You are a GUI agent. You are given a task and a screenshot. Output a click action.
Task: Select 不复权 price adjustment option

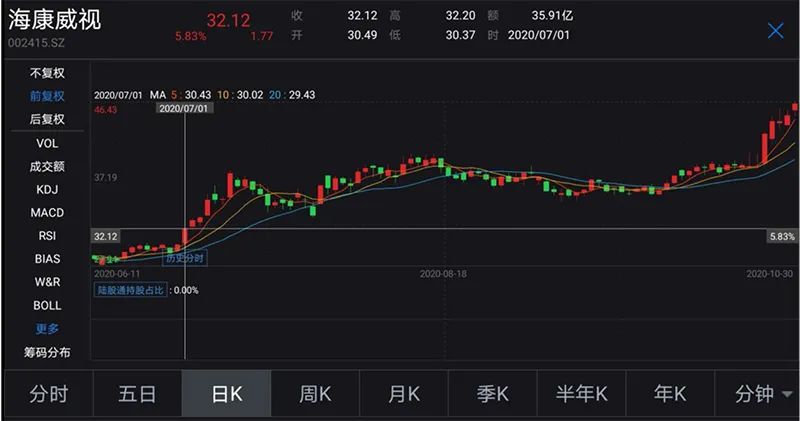pyautogui.click(x=47, y=73)
